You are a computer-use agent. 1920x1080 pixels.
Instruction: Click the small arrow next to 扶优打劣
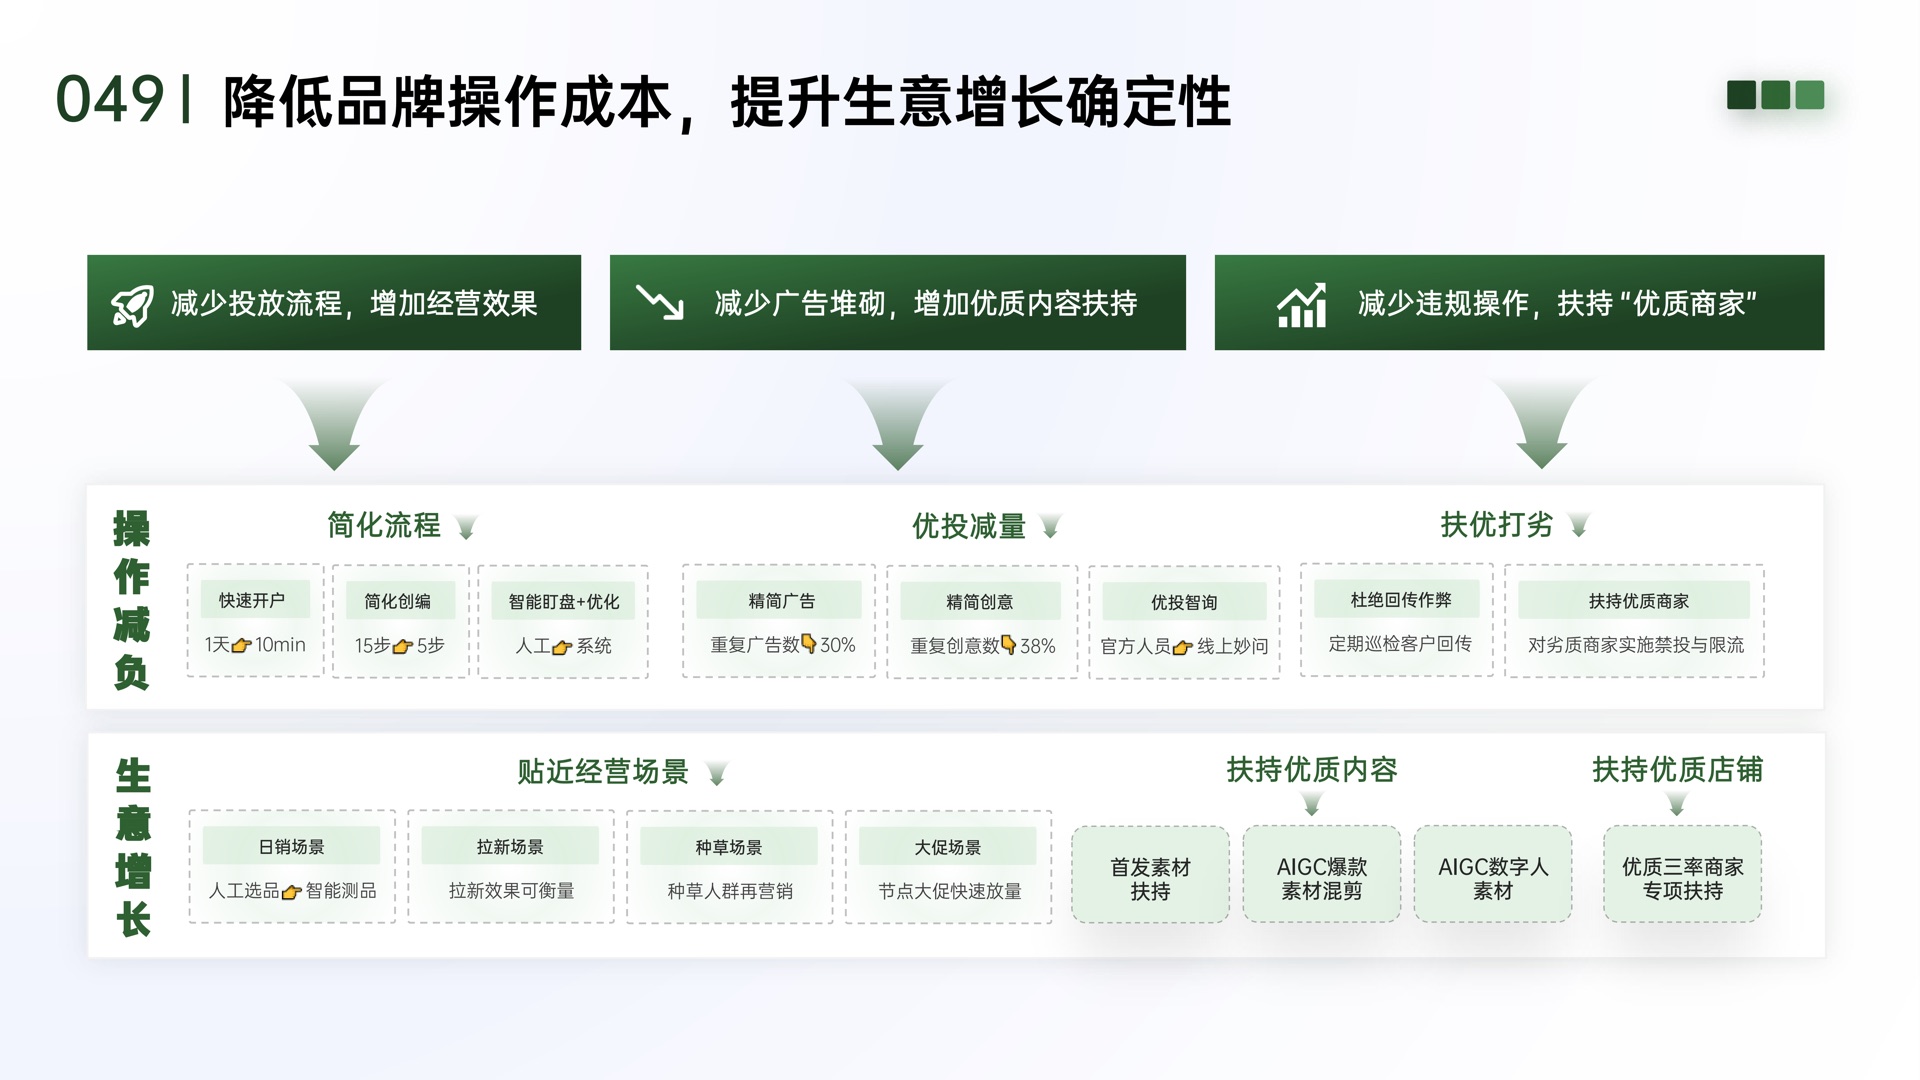(1579, 526)
